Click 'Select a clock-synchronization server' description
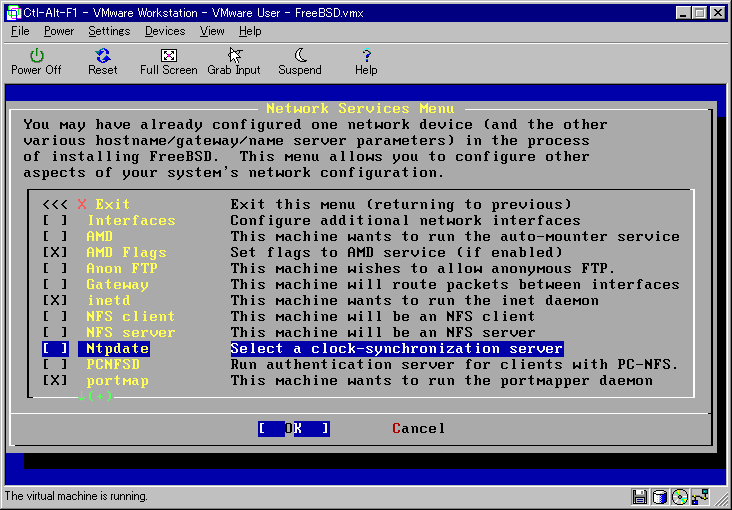Viewport: 732px width, 510px height. click(397, 349)
